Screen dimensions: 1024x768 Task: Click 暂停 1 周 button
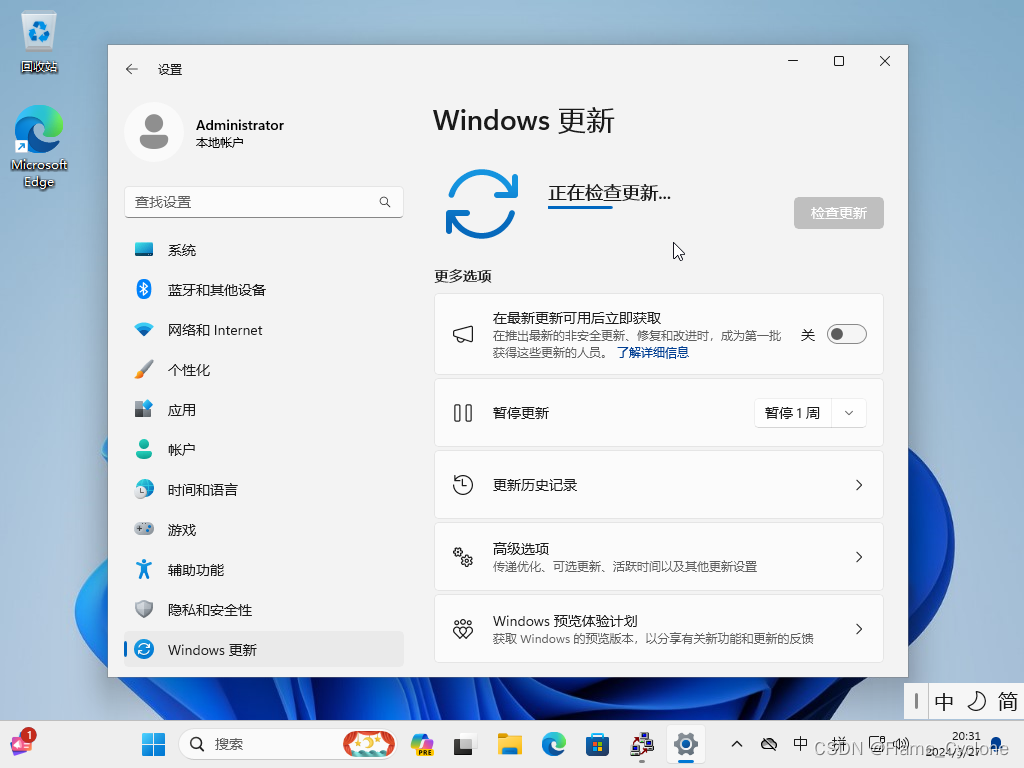pos(792,413)
